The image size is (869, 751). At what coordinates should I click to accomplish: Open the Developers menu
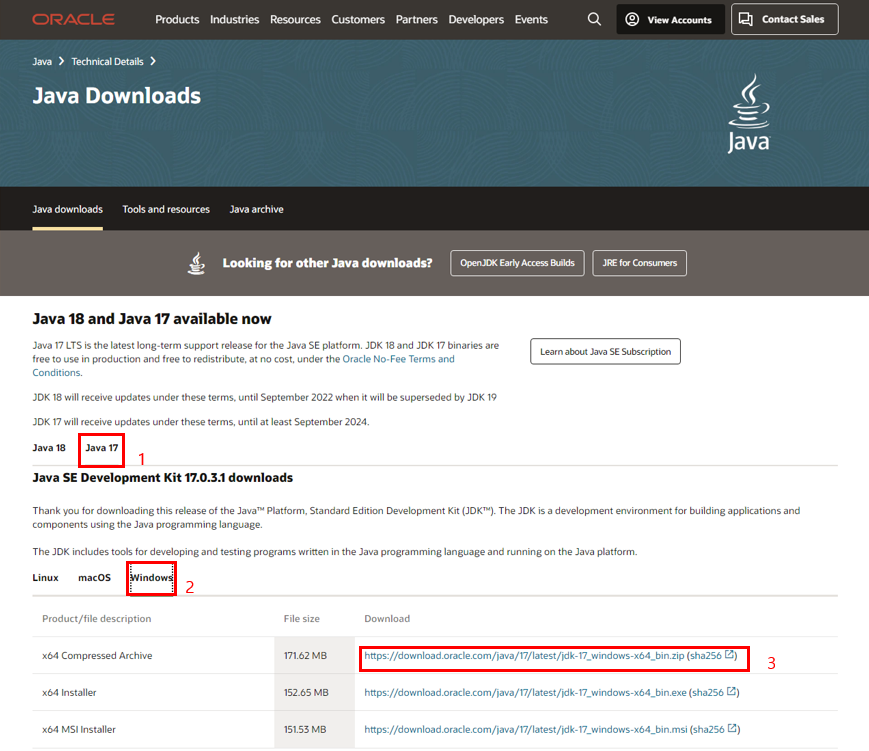(x=476, y=19)
